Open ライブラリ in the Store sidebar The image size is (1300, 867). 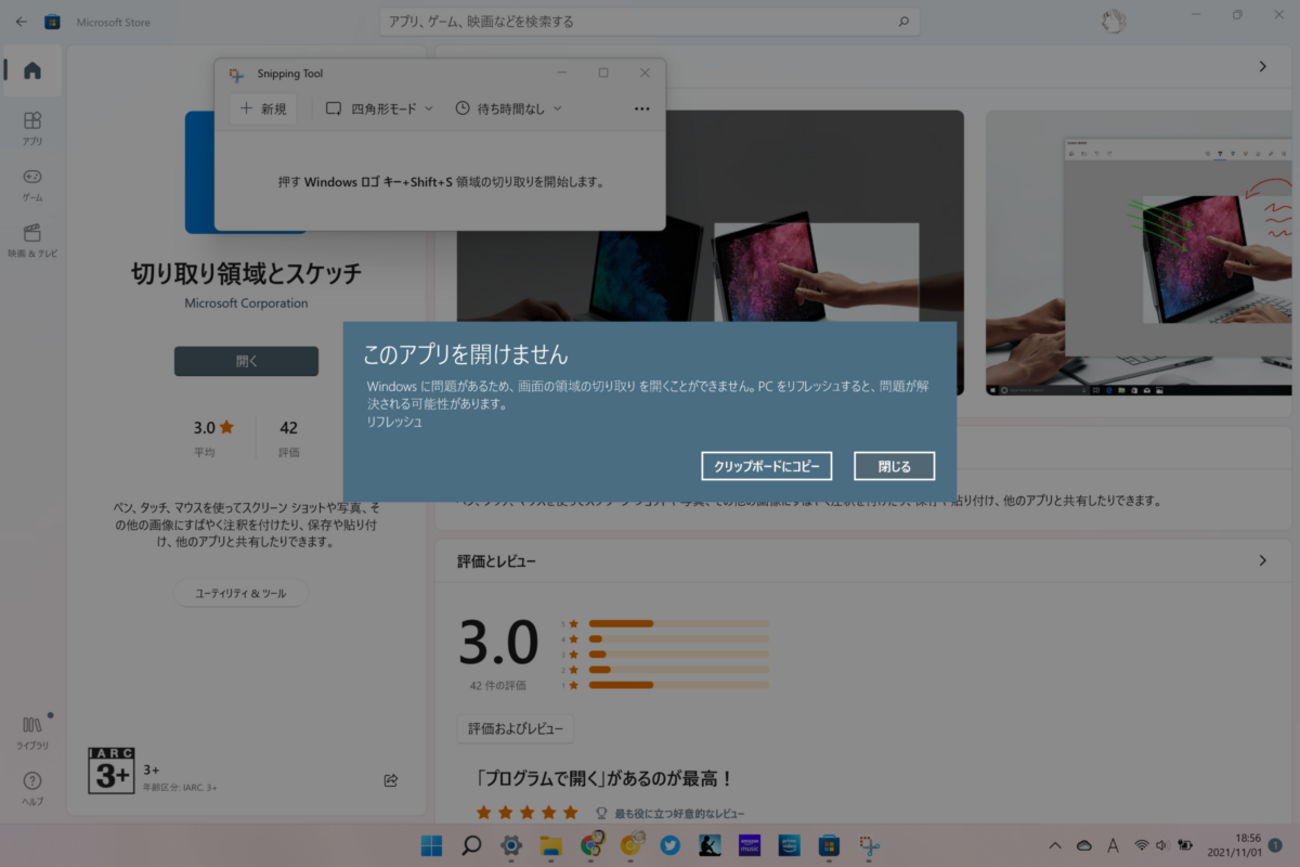[32, 732]
